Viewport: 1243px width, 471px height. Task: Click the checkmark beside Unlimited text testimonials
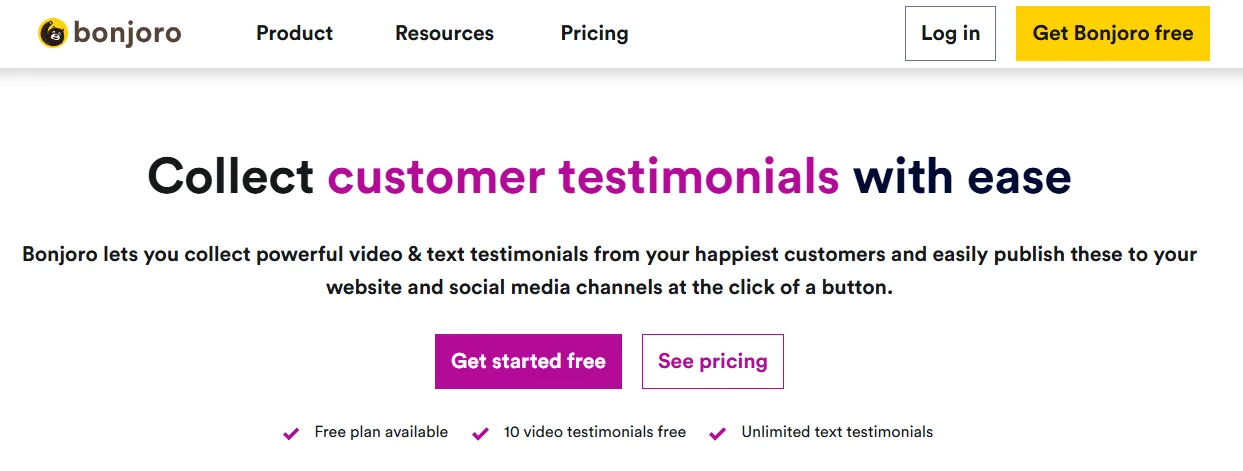pyautogui.click(x=717, y=433)
